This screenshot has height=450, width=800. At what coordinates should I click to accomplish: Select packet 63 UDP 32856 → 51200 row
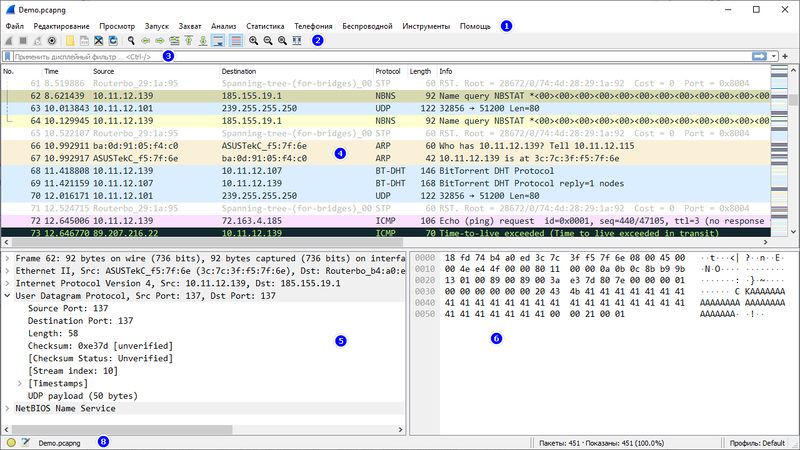click(x=385, y=108)
